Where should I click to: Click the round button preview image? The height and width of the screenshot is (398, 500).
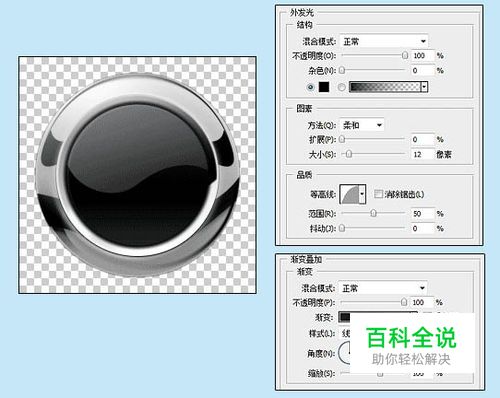137,175
